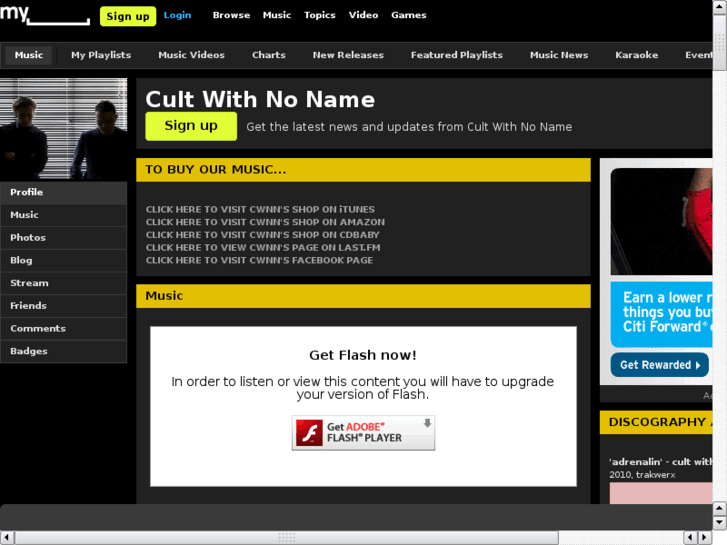This screenshot has width=727, height=545.
Task: View CWNN's page on Last.fm link
Action: [x=263, y=248]
